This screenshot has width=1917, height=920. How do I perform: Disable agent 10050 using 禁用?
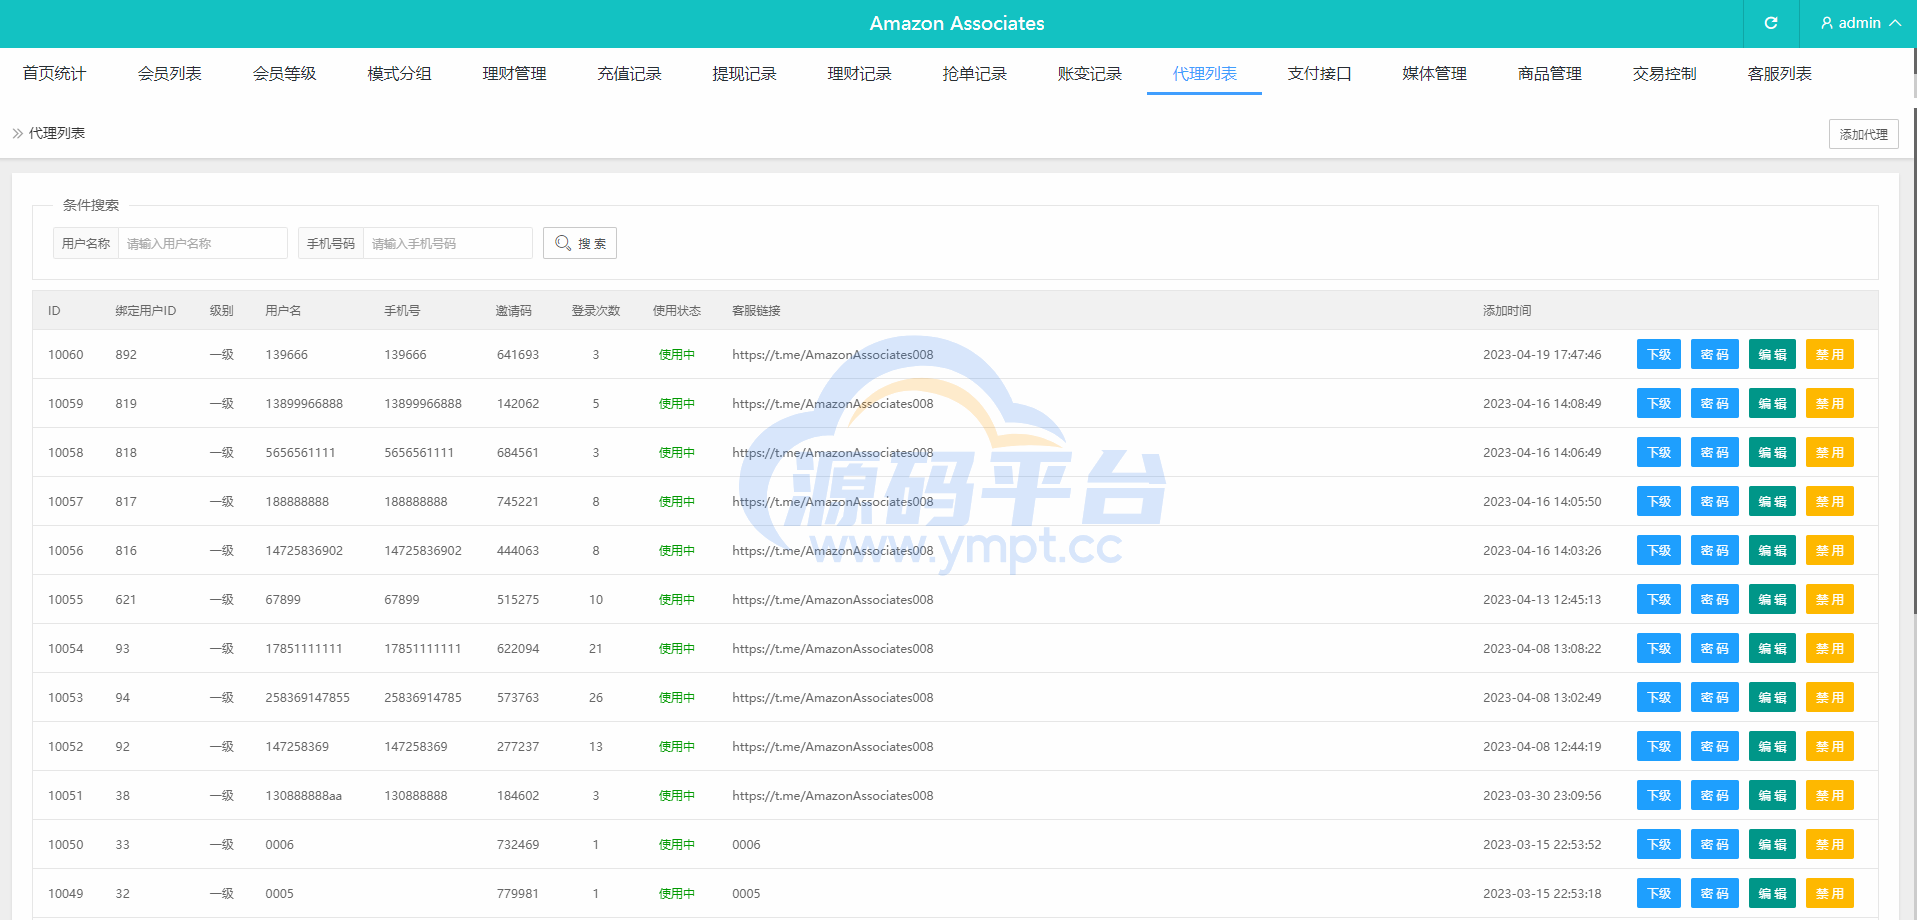pyautogui.click(x=1829, y=845)
